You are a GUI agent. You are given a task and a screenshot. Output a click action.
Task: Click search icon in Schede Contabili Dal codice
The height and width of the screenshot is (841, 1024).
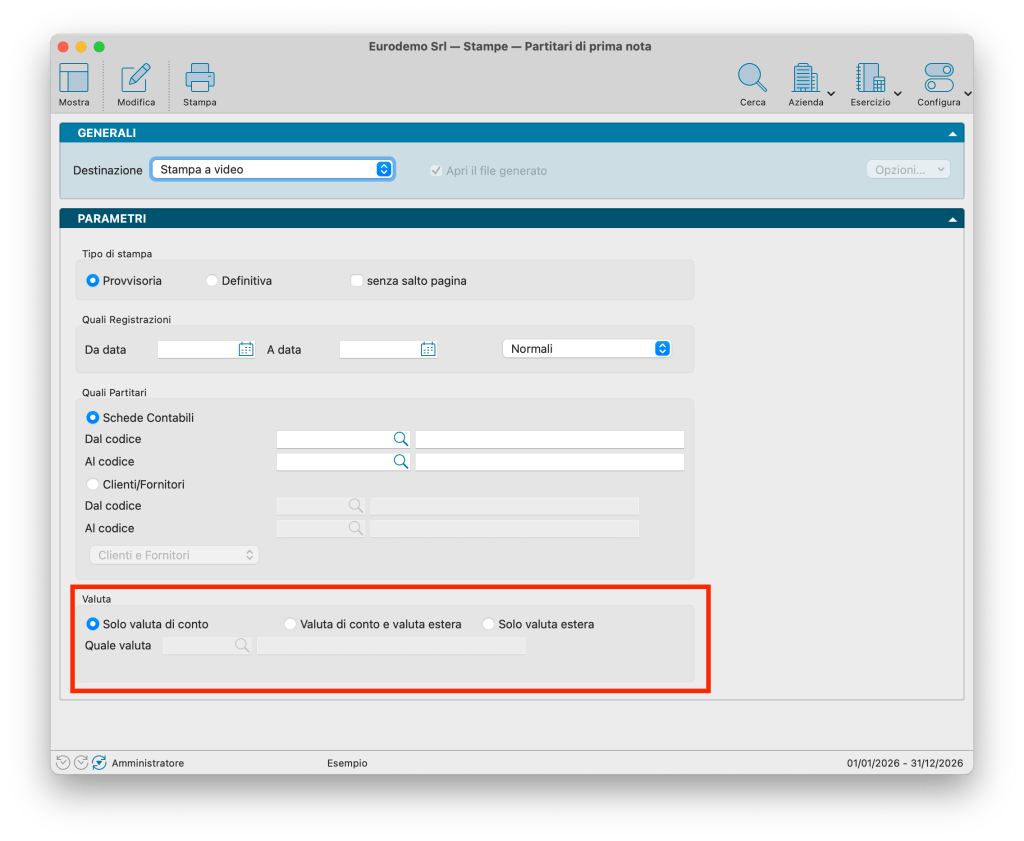pos(401,439)
